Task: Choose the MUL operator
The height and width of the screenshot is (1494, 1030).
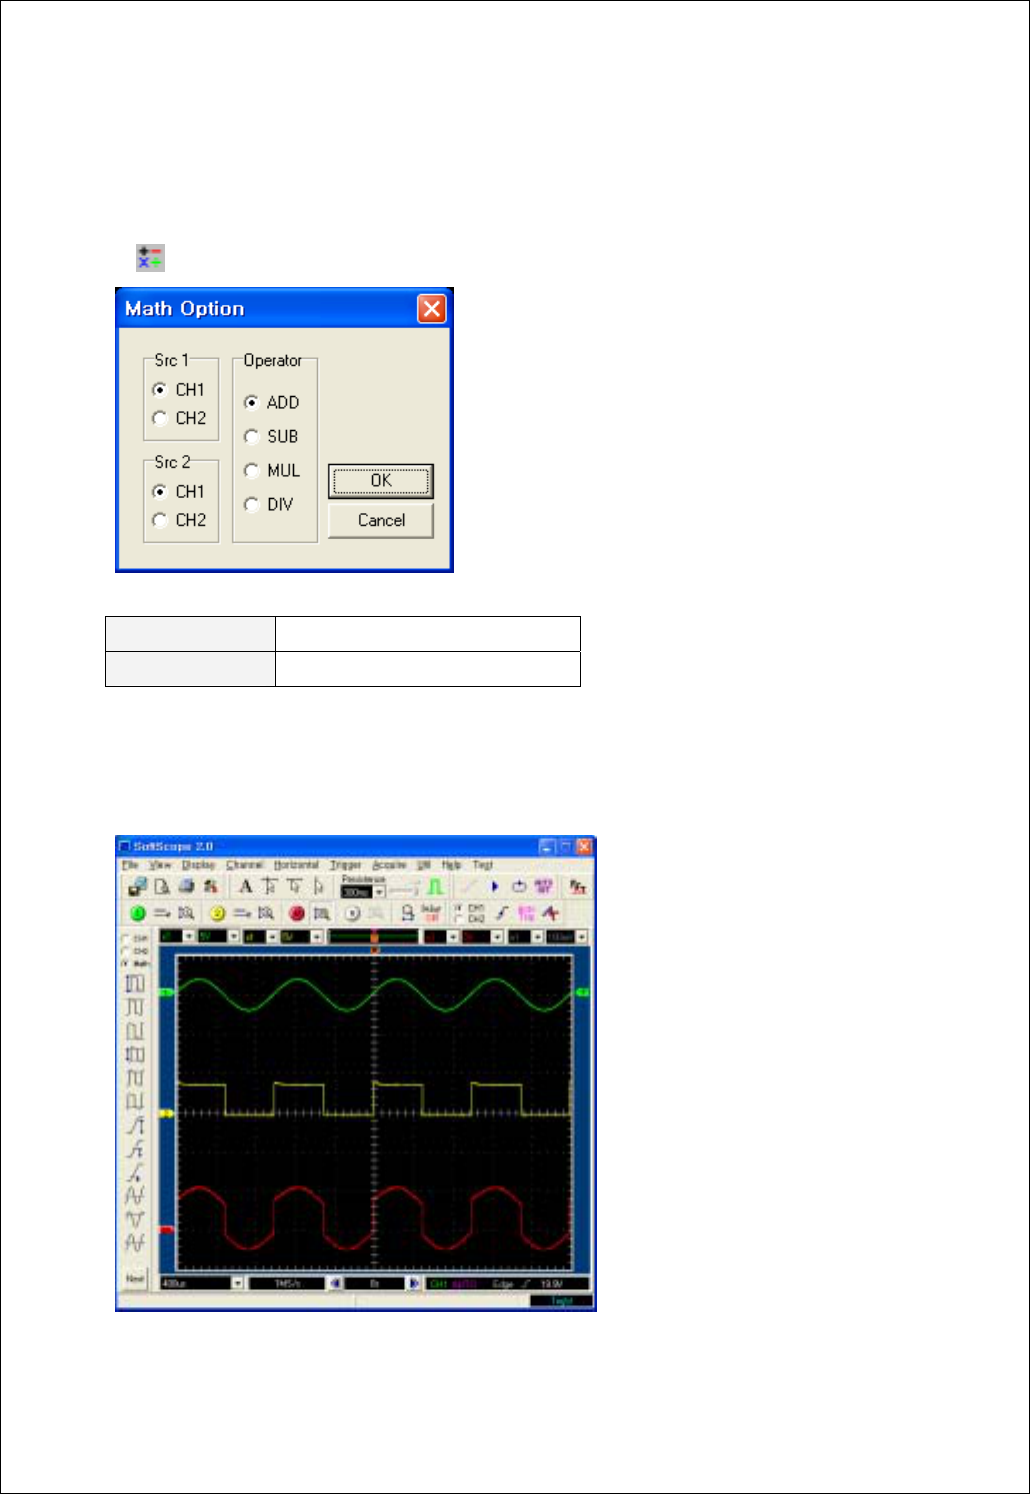Action: click(271, 470)
